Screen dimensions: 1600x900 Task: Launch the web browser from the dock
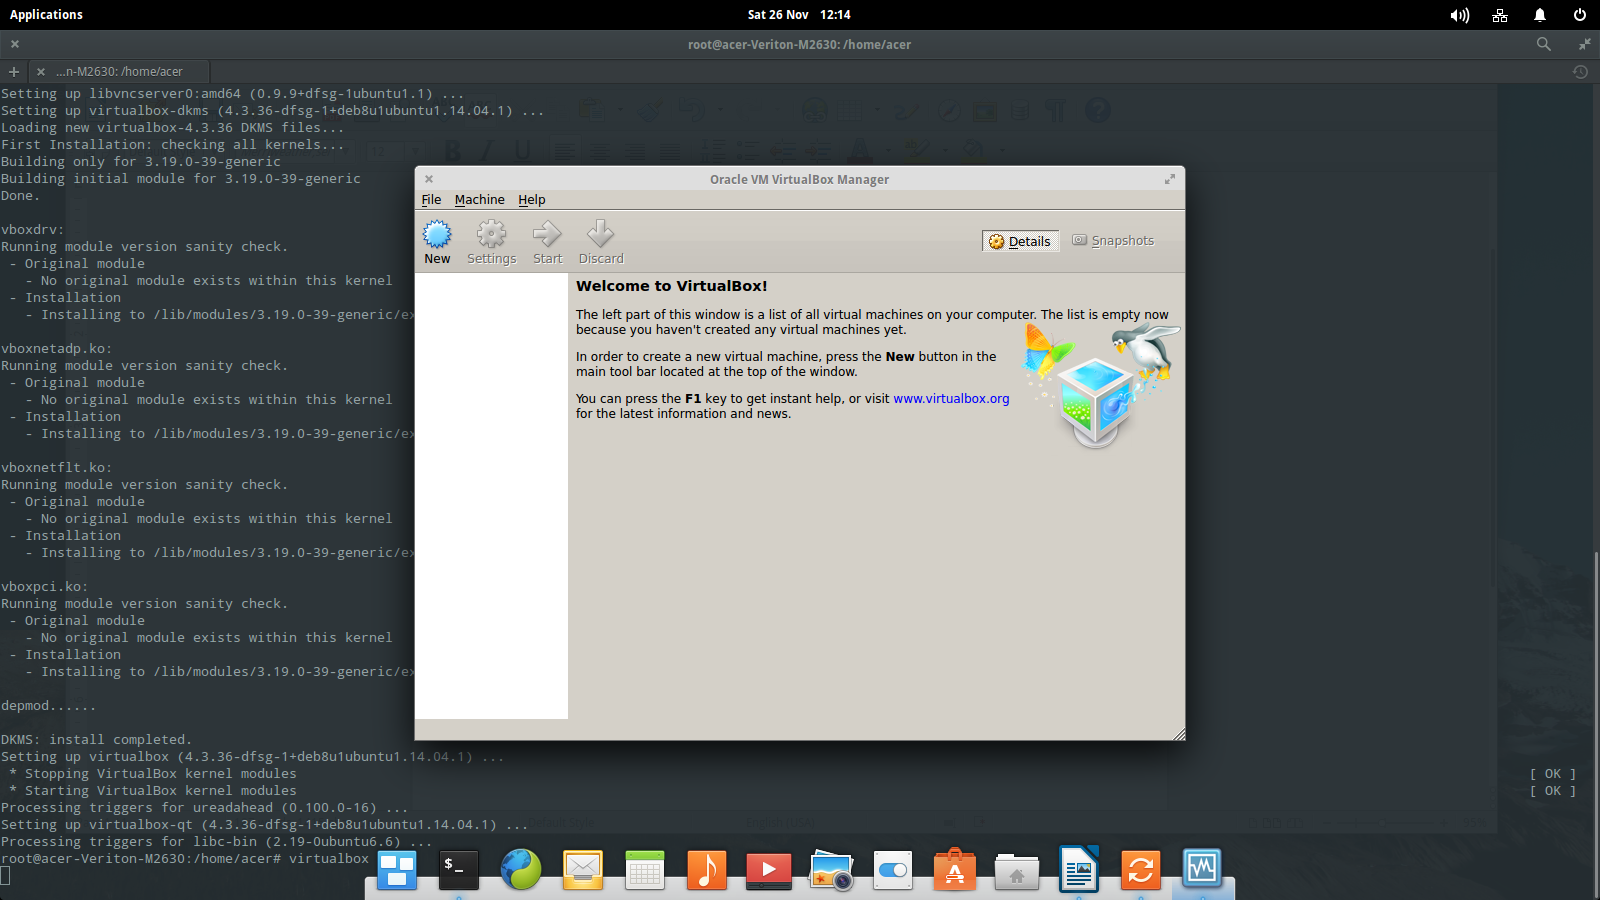pyautogui.click(x=521, y=870)
